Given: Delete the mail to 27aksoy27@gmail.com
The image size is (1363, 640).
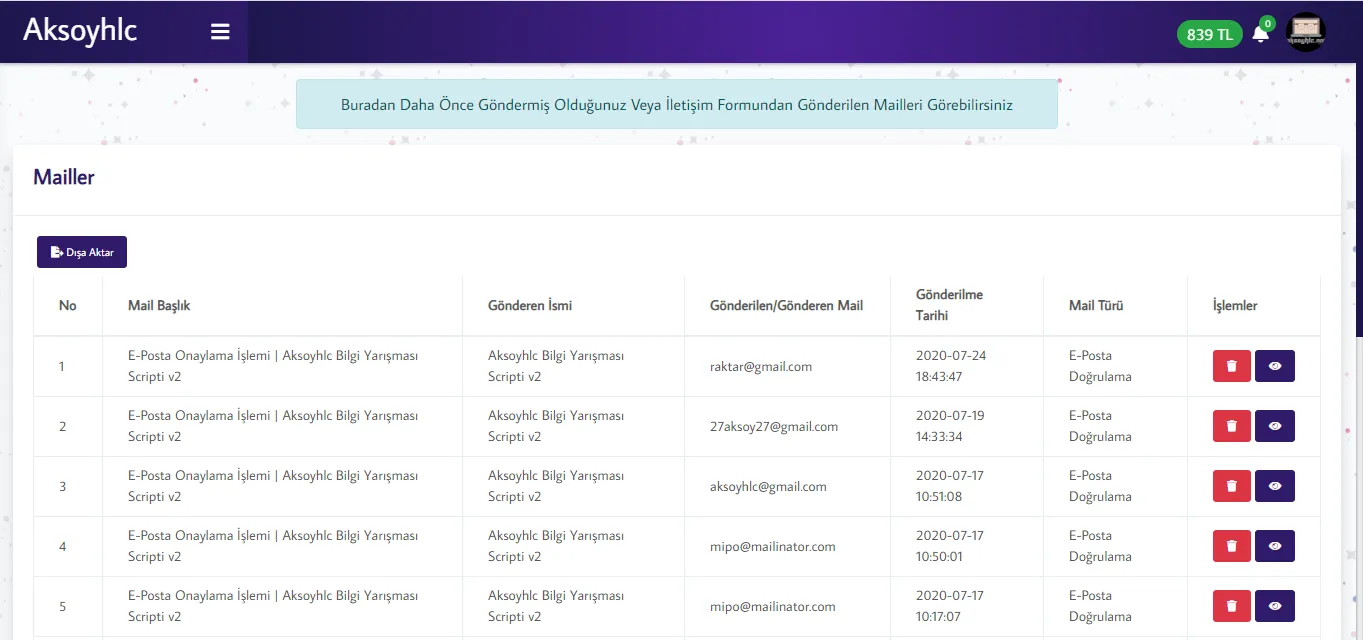Looking at the screenshot, I should 1231,426.
